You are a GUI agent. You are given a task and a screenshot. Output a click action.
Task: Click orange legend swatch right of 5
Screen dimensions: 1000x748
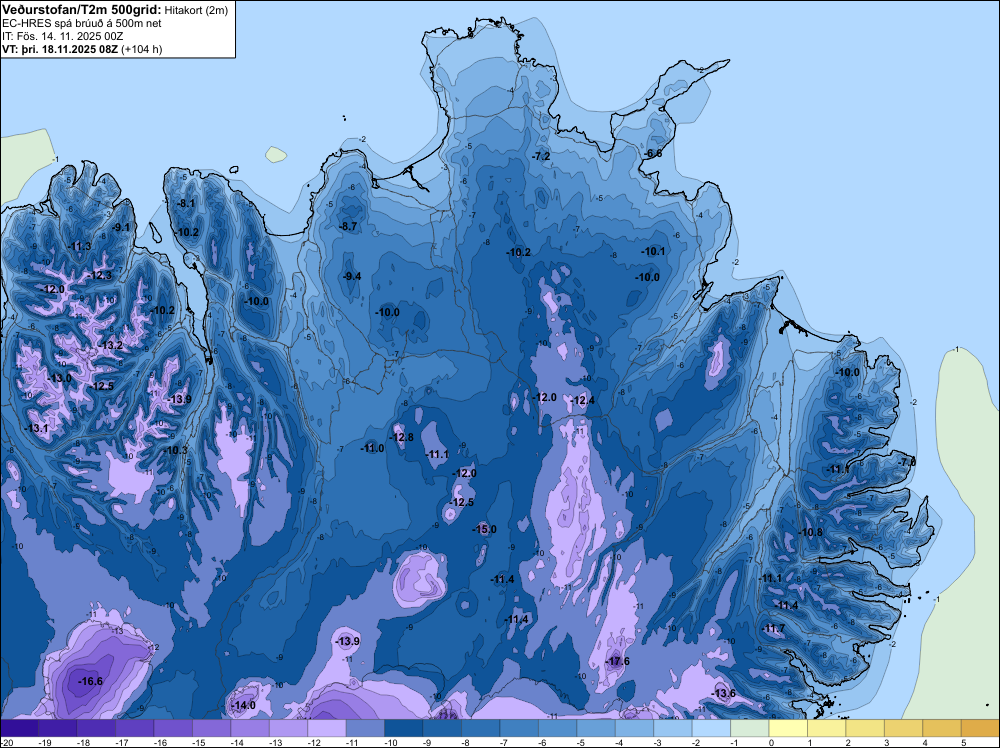coord(980,728)
